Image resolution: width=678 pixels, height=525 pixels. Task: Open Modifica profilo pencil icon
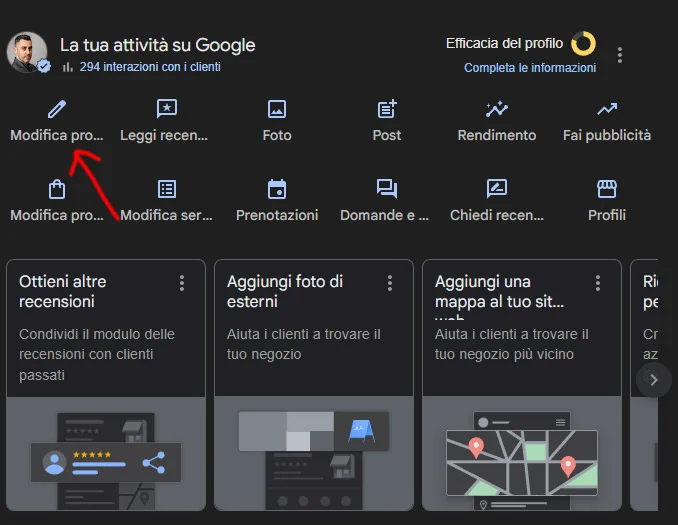pos(57,109)
